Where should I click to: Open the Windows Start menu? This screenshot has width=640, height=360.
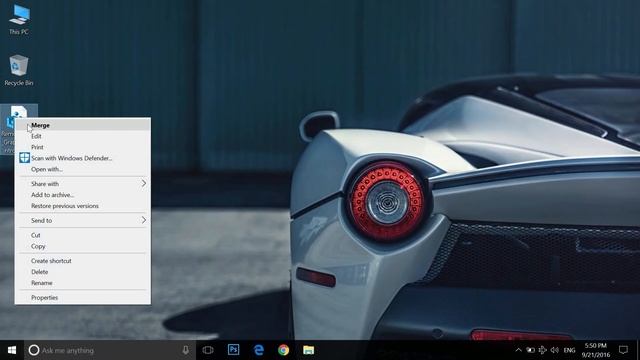tap(12, 350)
